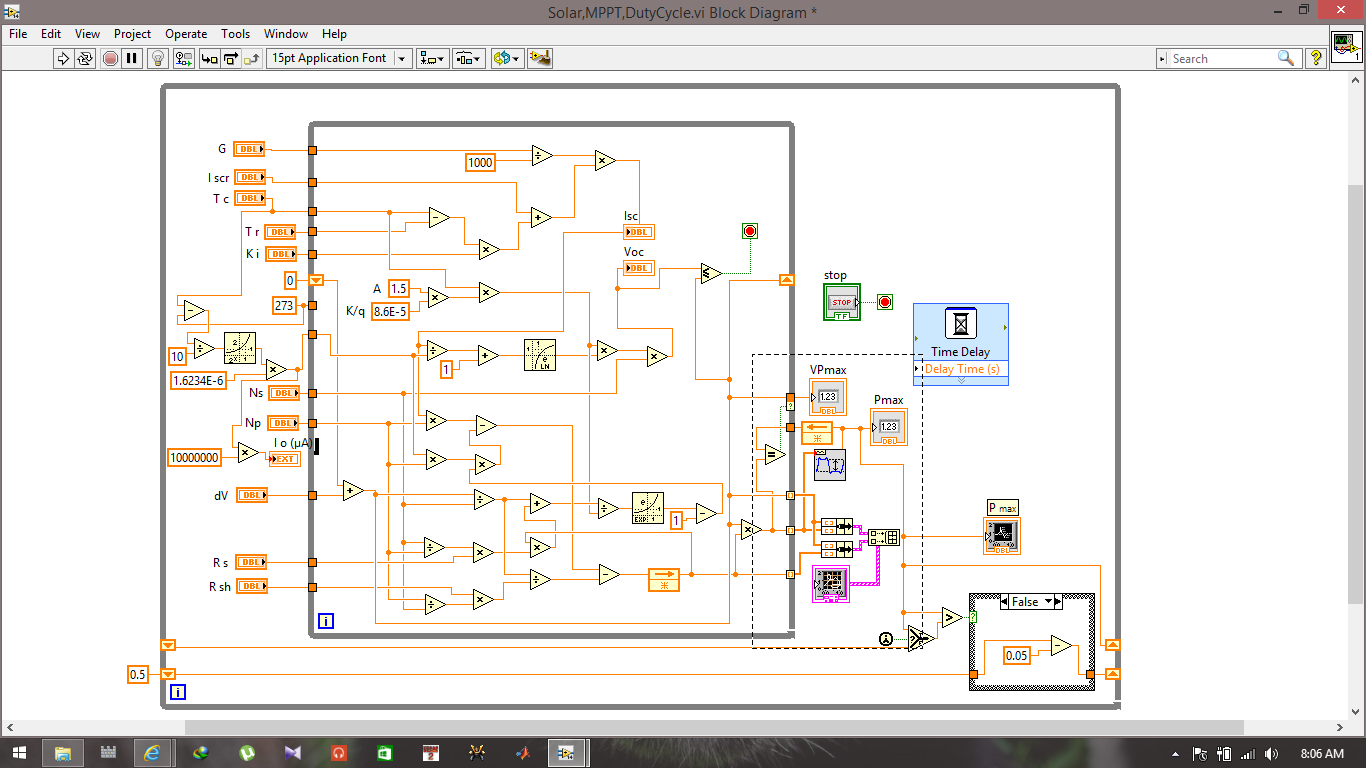Open the Operate menu
Image resolution: width=1366 pixels, height=768 pixels.
point(186,33)
